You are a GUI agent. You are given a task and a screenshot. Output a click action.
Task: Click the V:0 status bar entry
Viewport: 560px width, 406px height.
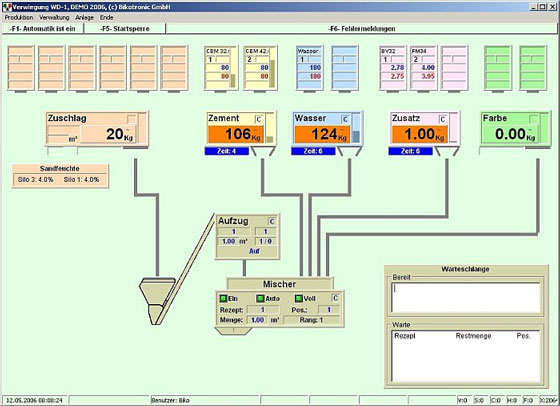462,400
